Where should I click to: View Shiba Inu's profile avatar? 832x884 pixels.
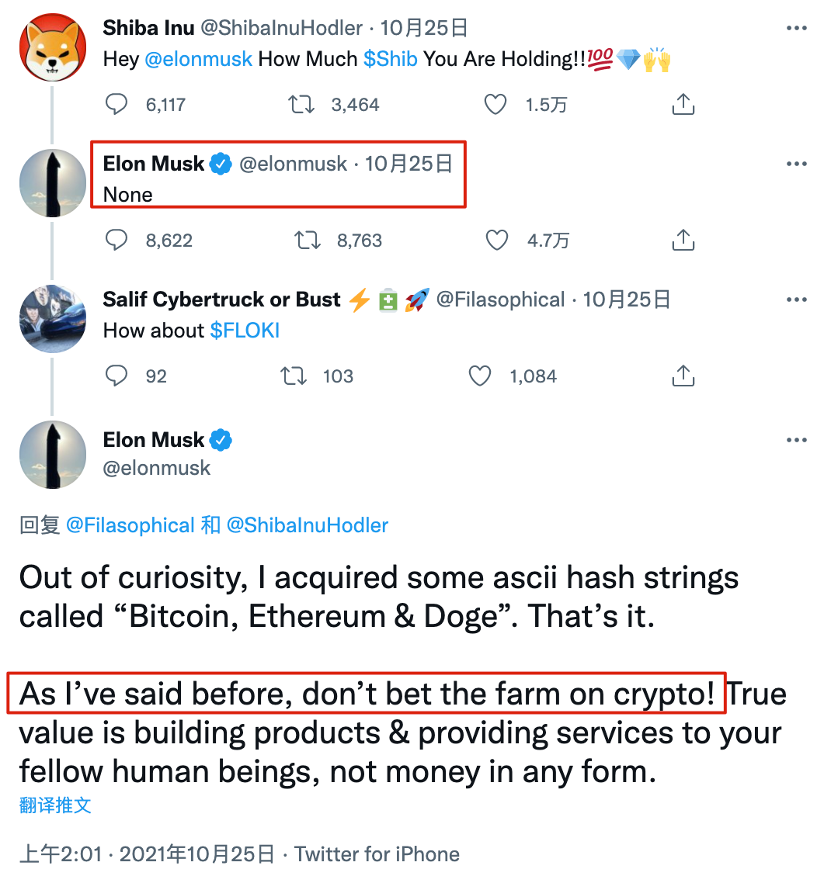pyautogui.click(x=53, y=49)
